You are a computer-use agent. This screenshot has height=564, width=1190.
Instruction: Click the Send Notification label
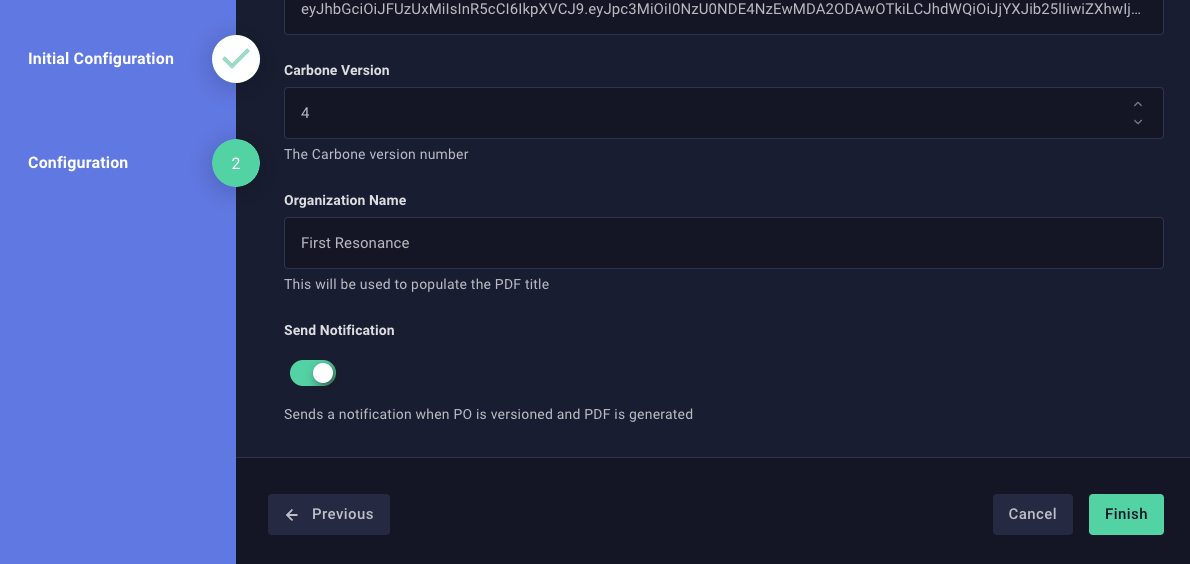pyautogui.click(x=339, y=330)
